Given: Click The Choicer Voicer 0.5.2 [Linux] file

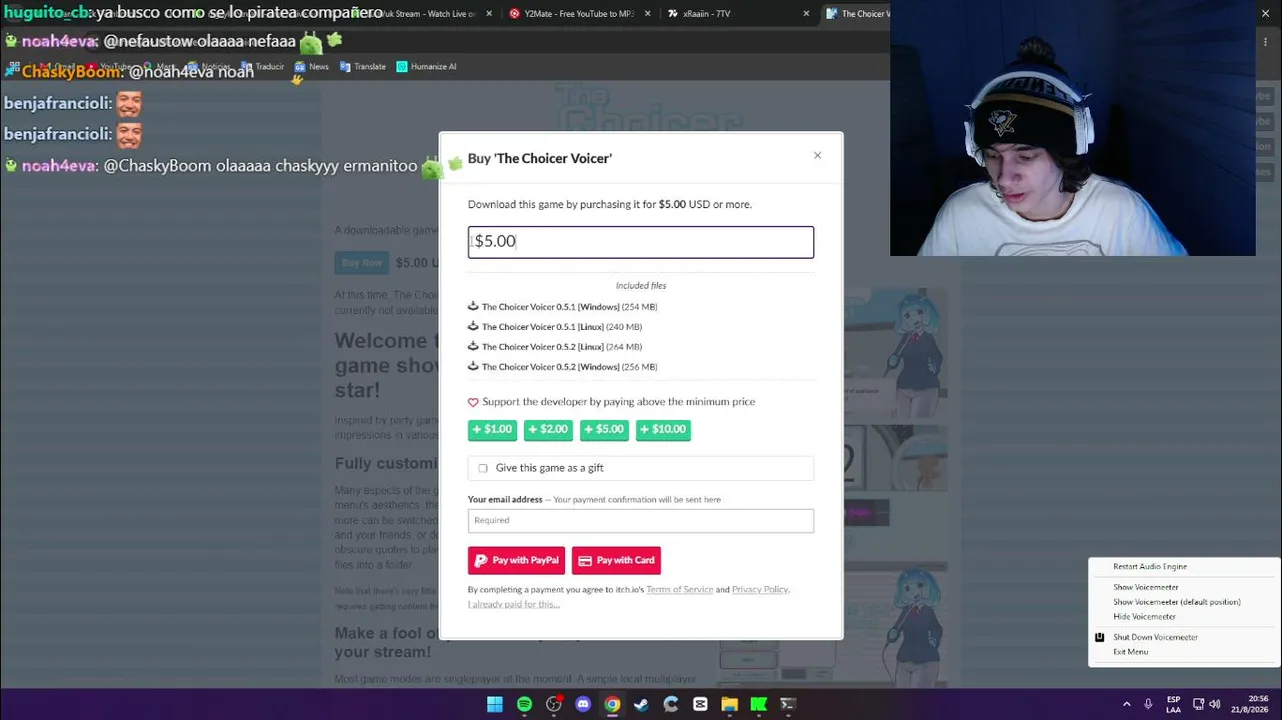Looking at the screenshot, I should 543,347.
